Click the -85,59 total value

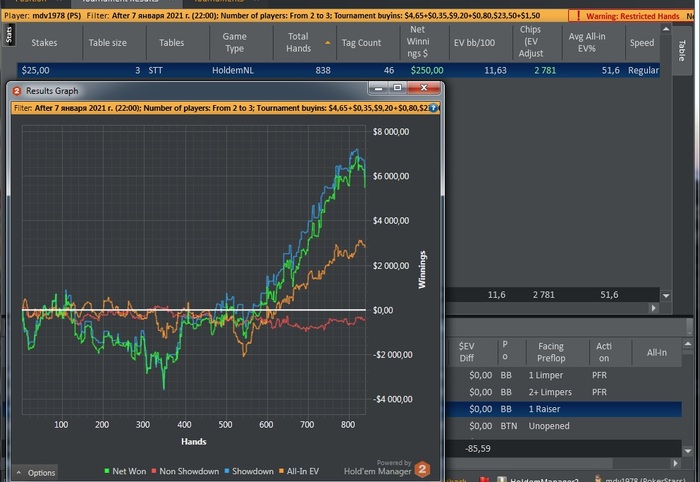pyautogui.click(x=477, y=449)
